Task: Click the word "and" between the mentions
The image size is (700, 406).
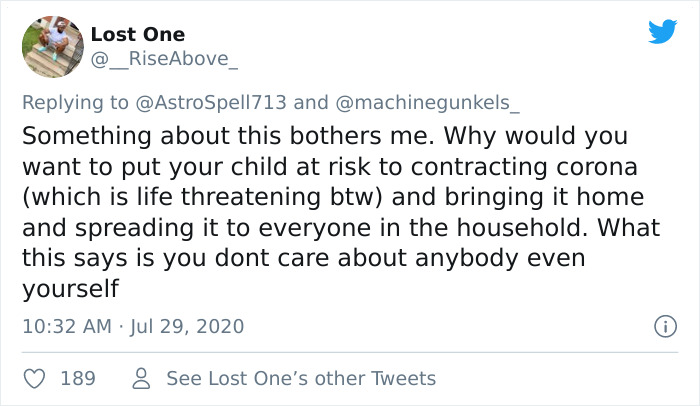Action: click(311, 102)
